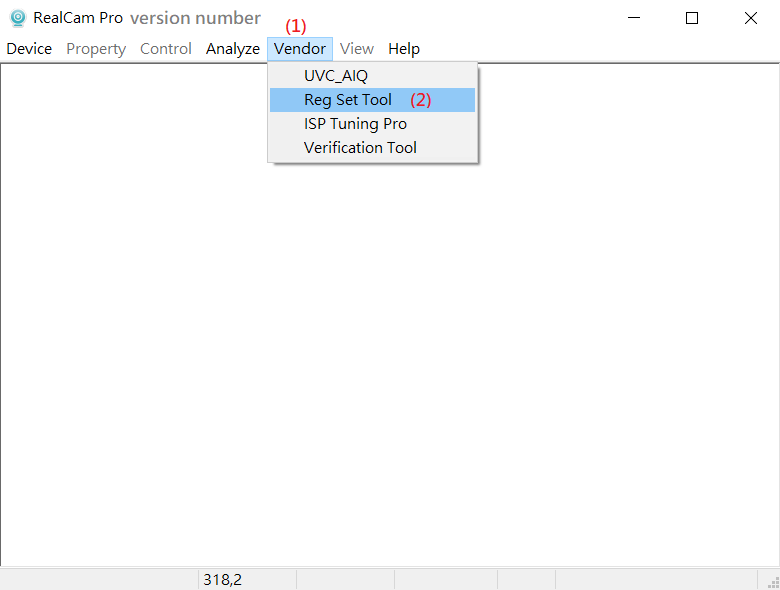Click the RealCam Pro webcam app icon
This screenshot has height=590, width=780.
point(18,18)
